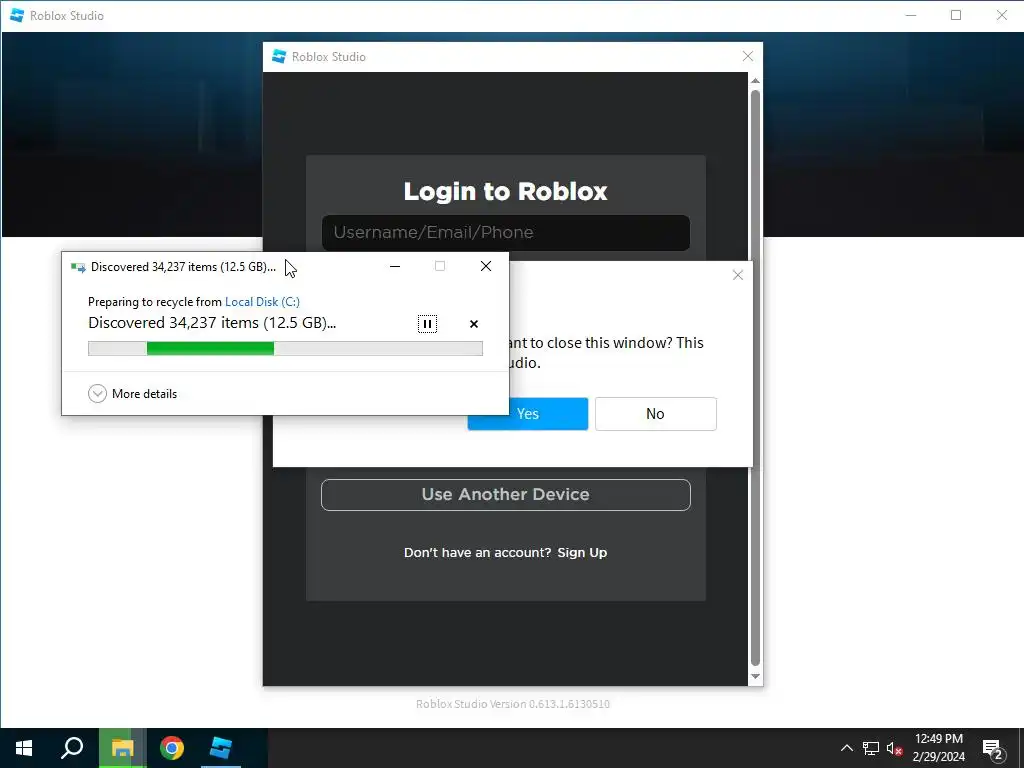Image resolution: width=1024 pixels, height=768 pixels.
Task: Select Roblox Studio taskbar icon
Action: pyautogui.click(x=221, y=748)
